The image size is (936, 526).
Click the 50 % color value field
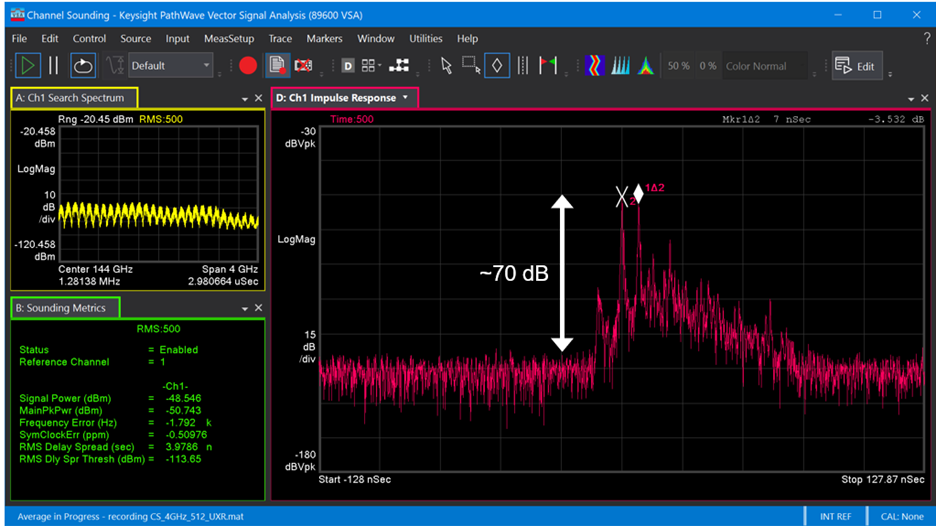678,66
